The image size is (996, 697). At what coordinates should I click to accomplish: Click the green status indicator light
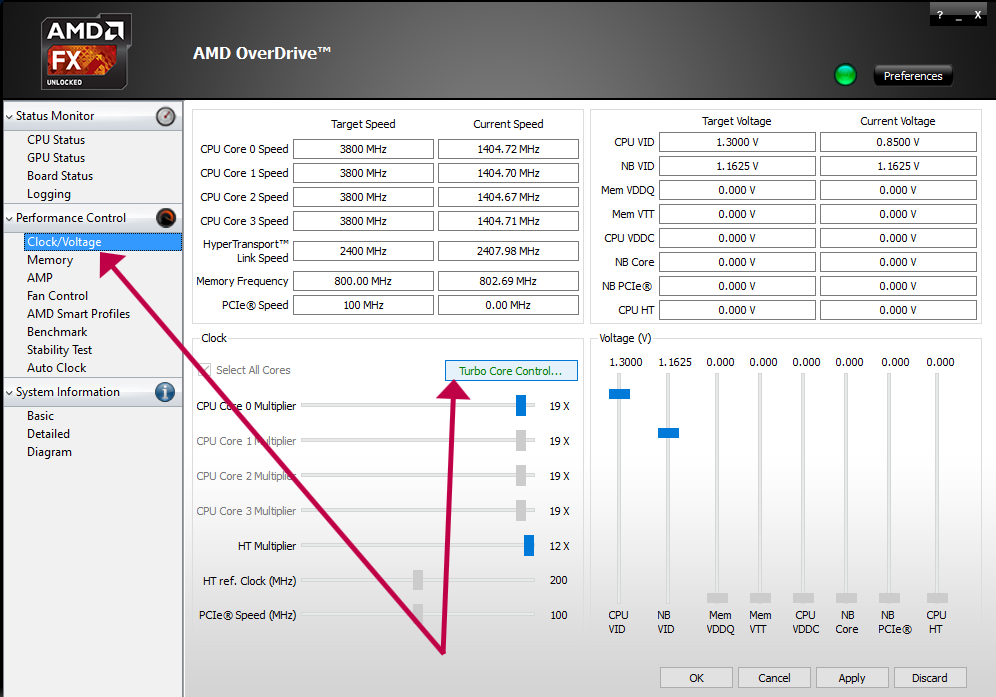coord(846,75)
